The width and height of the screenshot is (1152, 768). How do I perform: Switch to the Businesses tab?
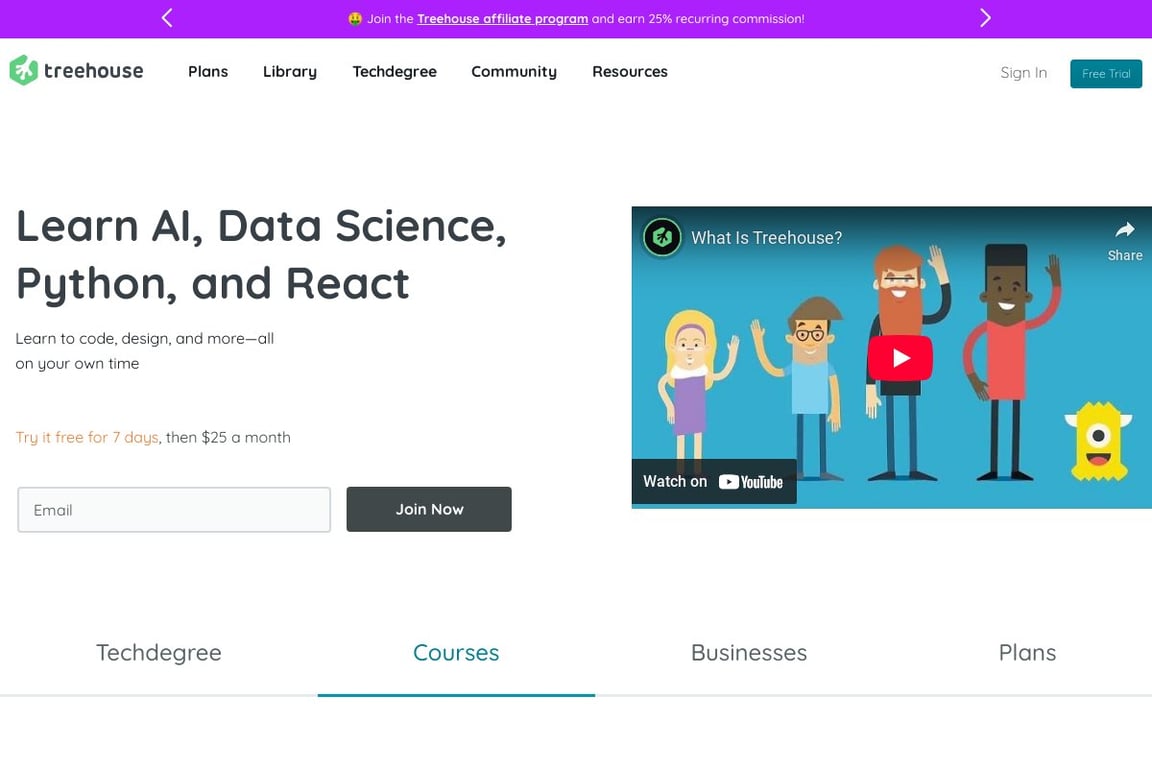point(749,653)
